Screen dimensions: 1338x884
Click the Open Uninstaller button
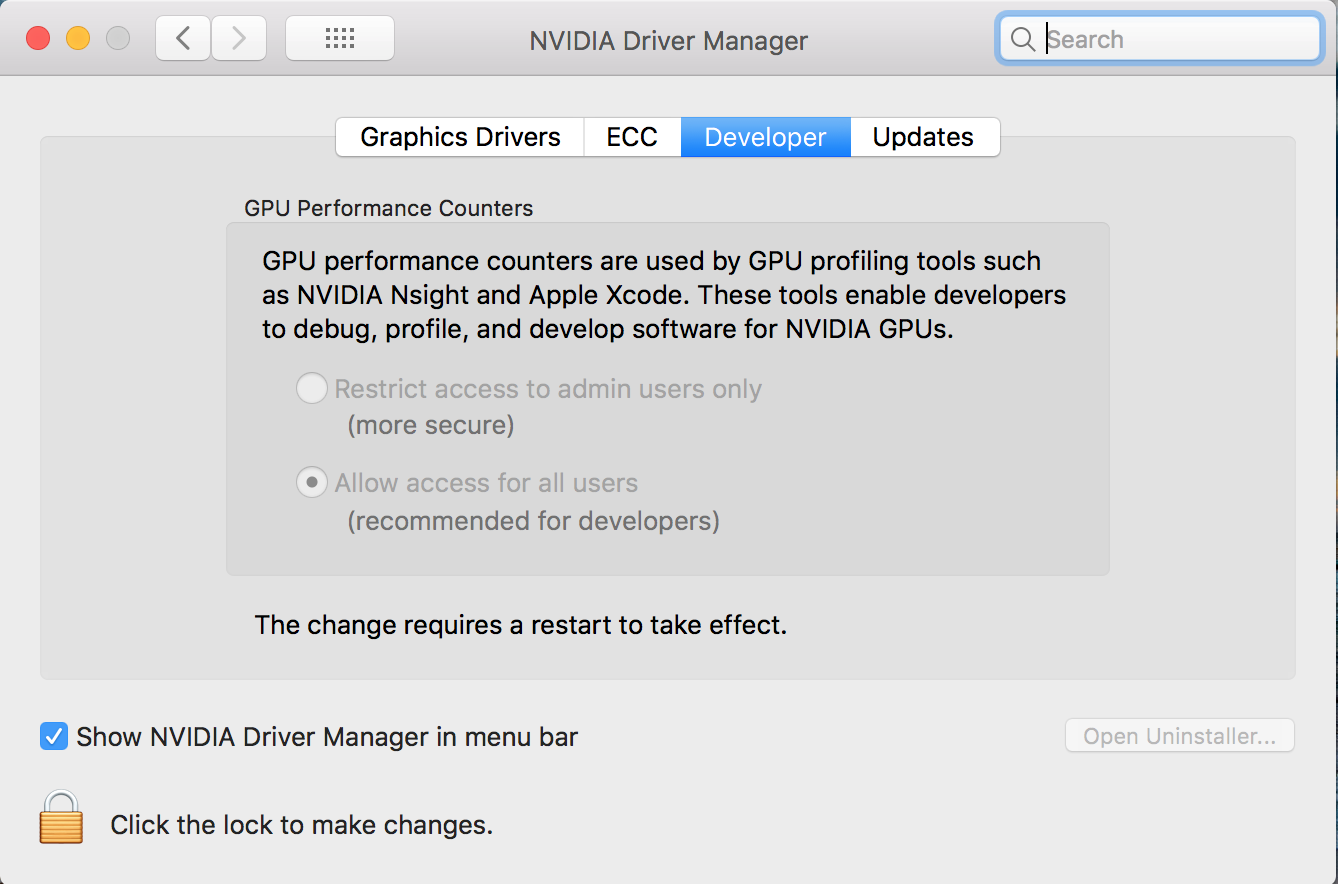click(x=1180, y=737)
